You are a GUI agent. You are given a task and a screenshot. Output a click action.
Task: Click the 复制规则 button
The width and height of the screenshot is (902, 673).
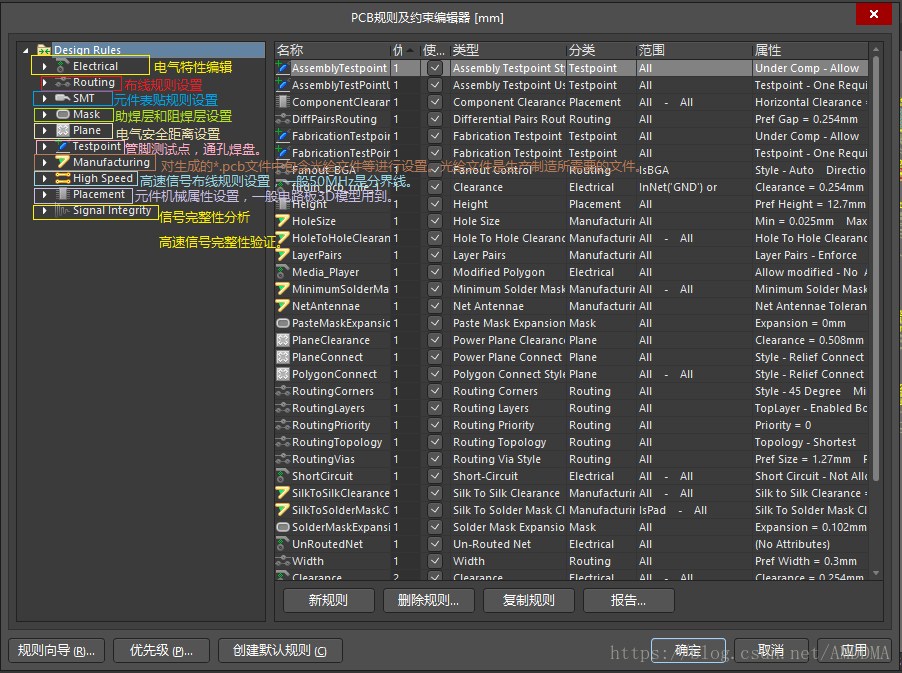[529, 601]
